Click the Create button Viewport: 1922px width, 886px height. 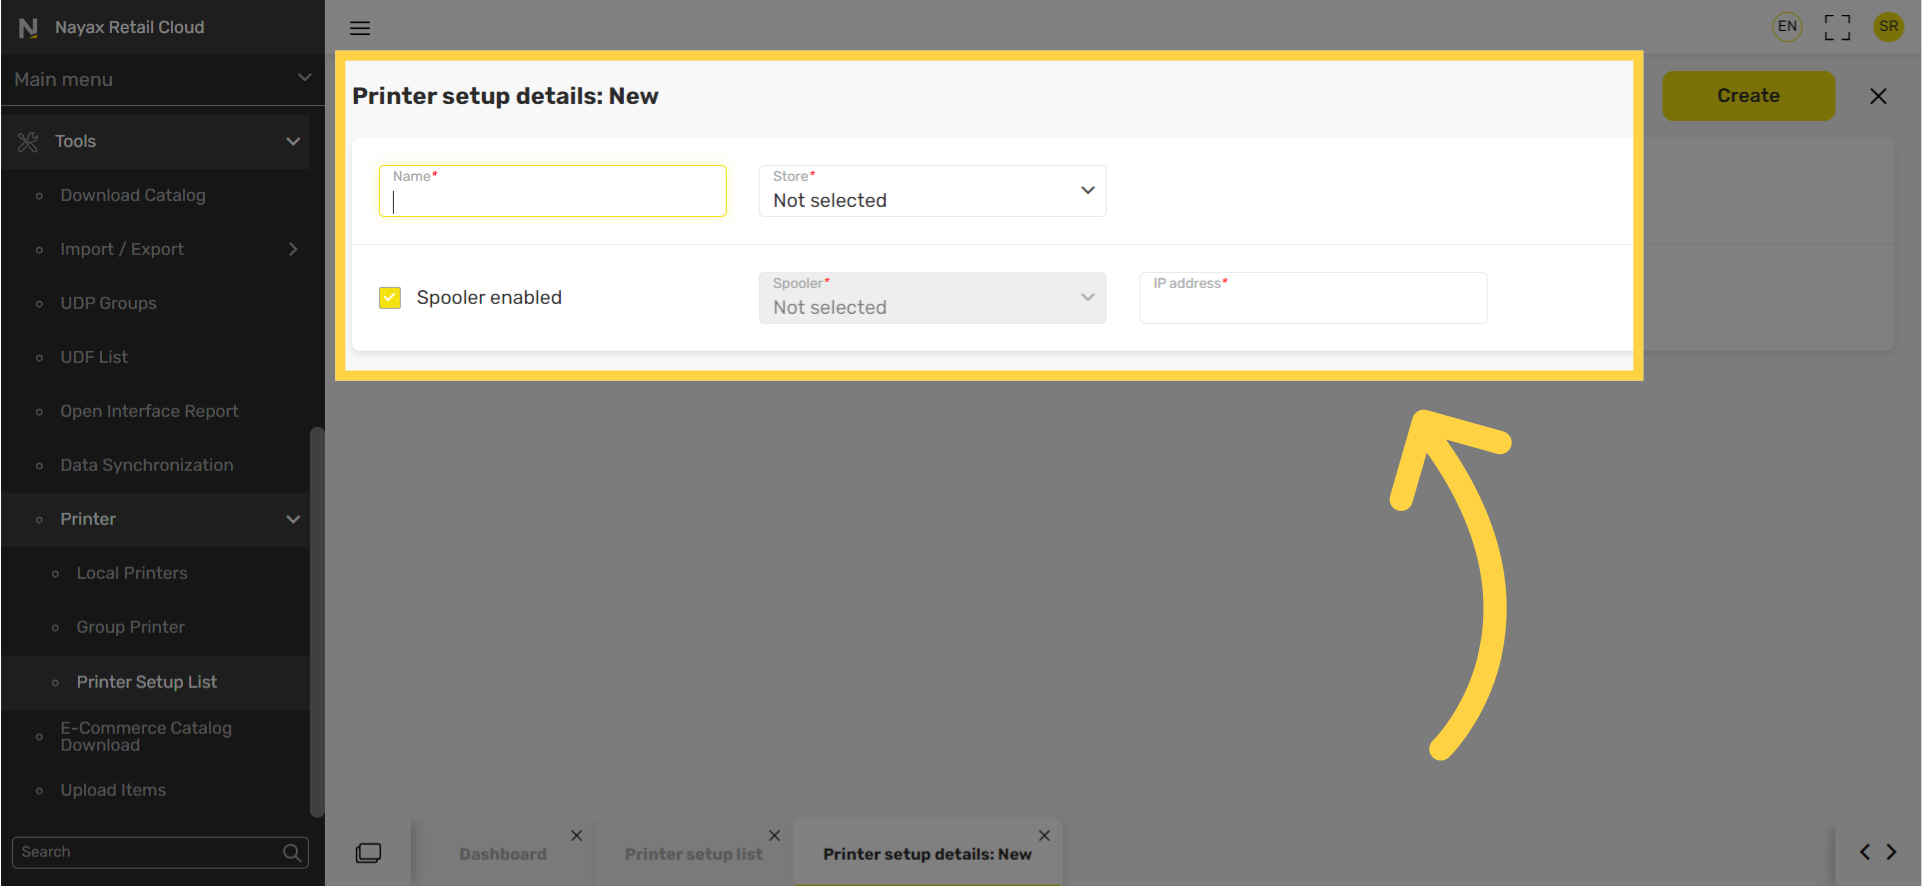[x=1748, y=96]
